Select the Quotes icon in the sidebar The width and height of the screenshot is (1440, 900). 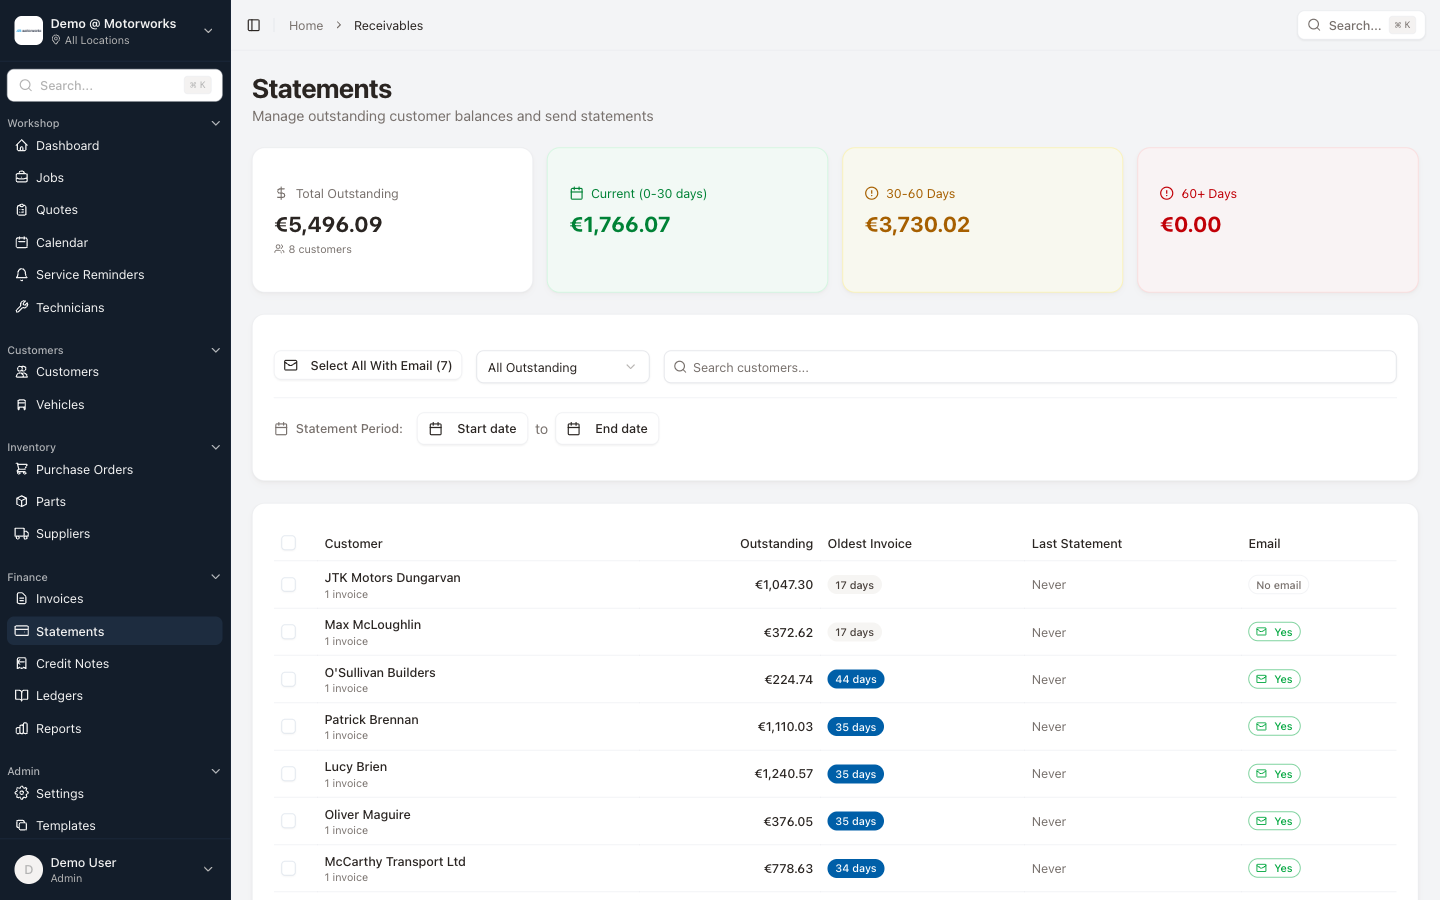22,209
